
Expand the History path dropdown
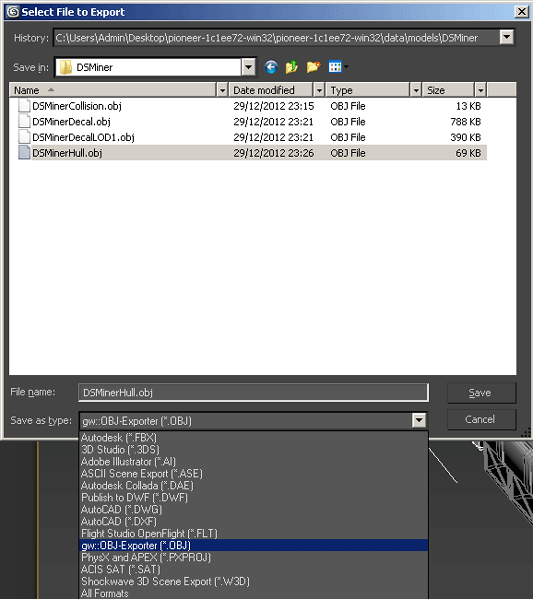[506, 37]
